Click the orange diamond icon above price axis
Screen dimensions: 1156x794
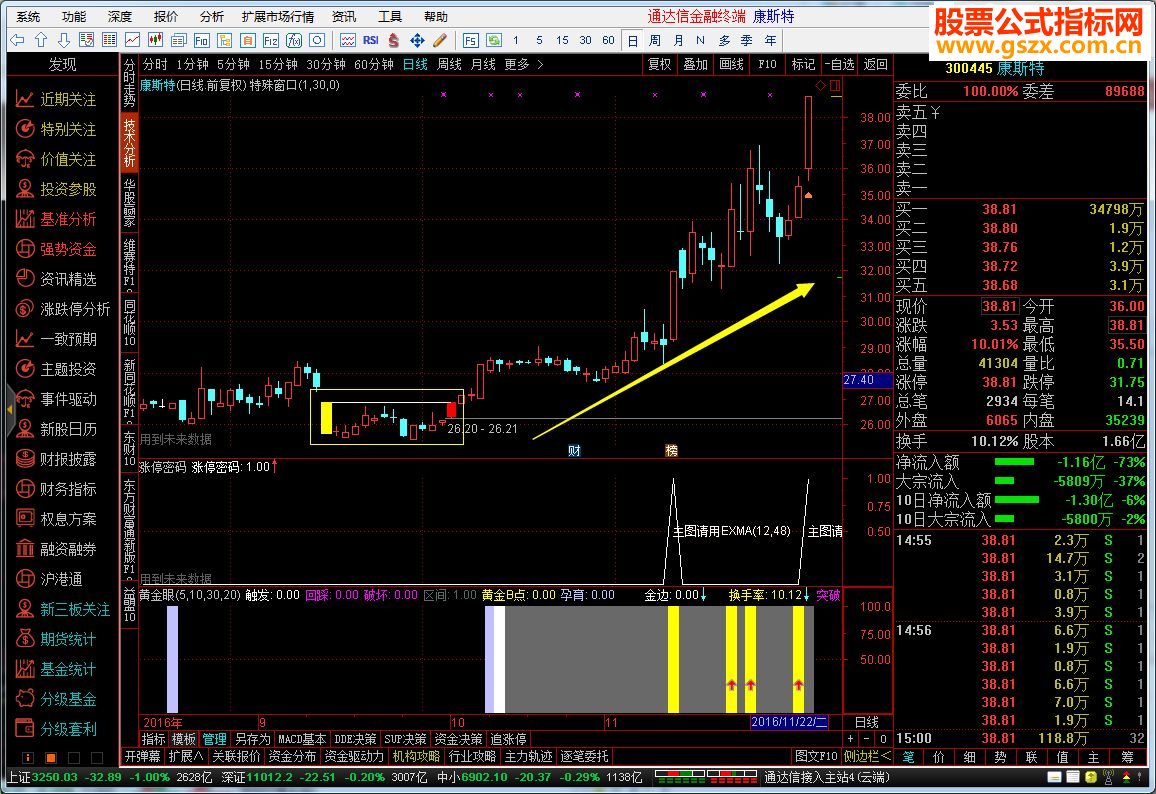821,86
